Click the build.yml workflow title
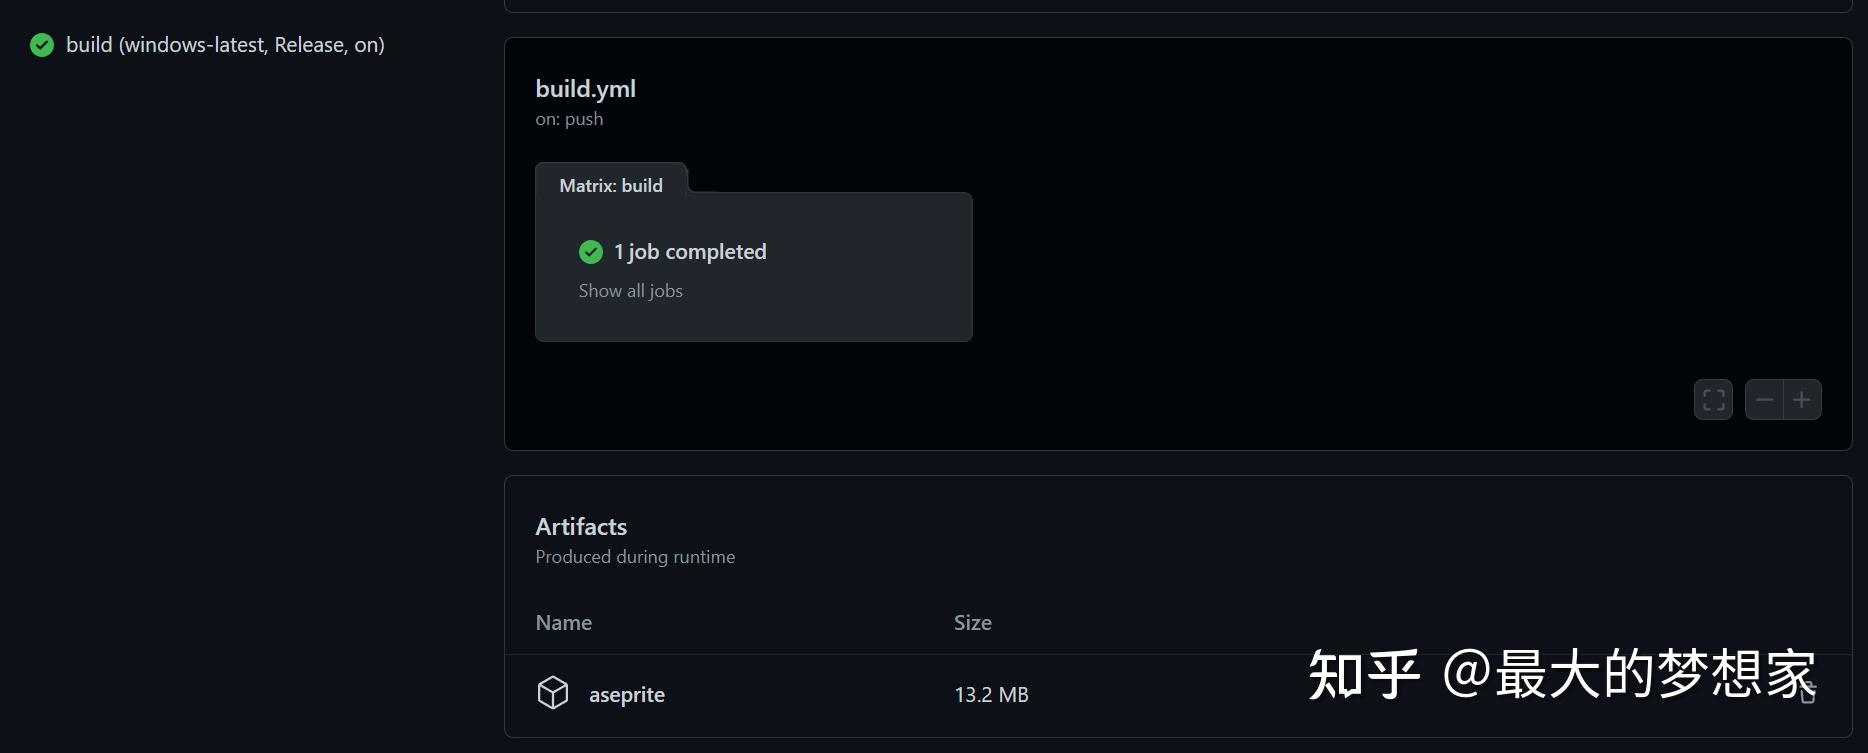Image resolution: width=1868 pixels, height=753 pixels. point(585,89)
